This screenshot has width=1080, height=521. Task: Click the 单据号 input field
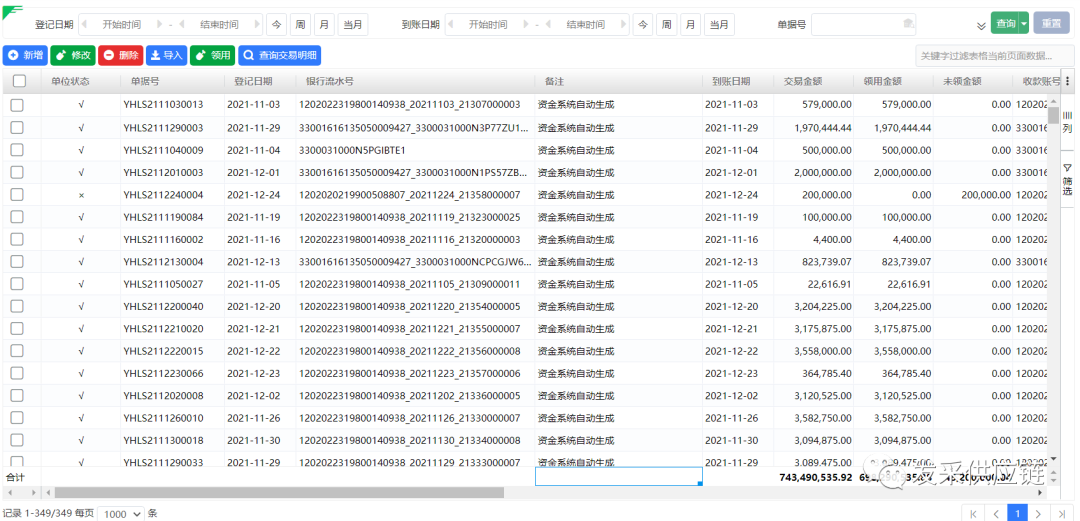[864, 24]
